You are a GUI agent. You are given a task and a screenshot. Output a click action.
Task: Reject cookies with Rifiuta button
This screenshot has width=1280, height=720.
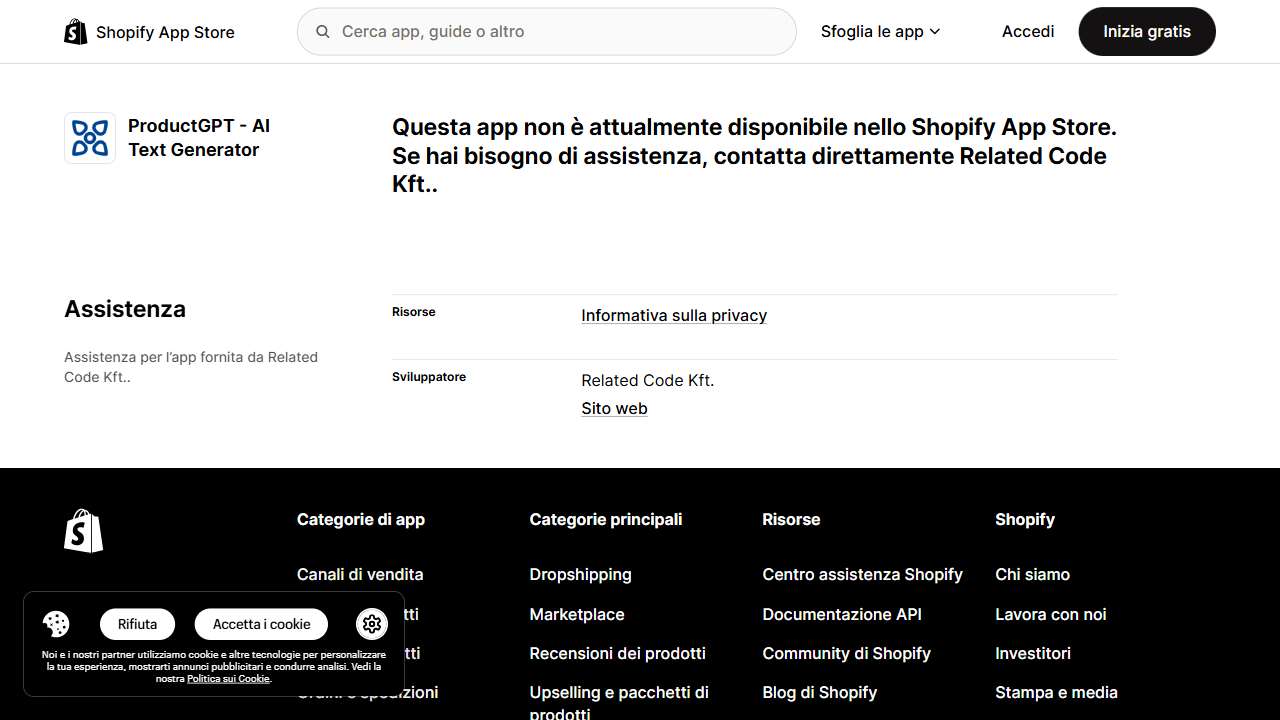click(x=137, y=624)
